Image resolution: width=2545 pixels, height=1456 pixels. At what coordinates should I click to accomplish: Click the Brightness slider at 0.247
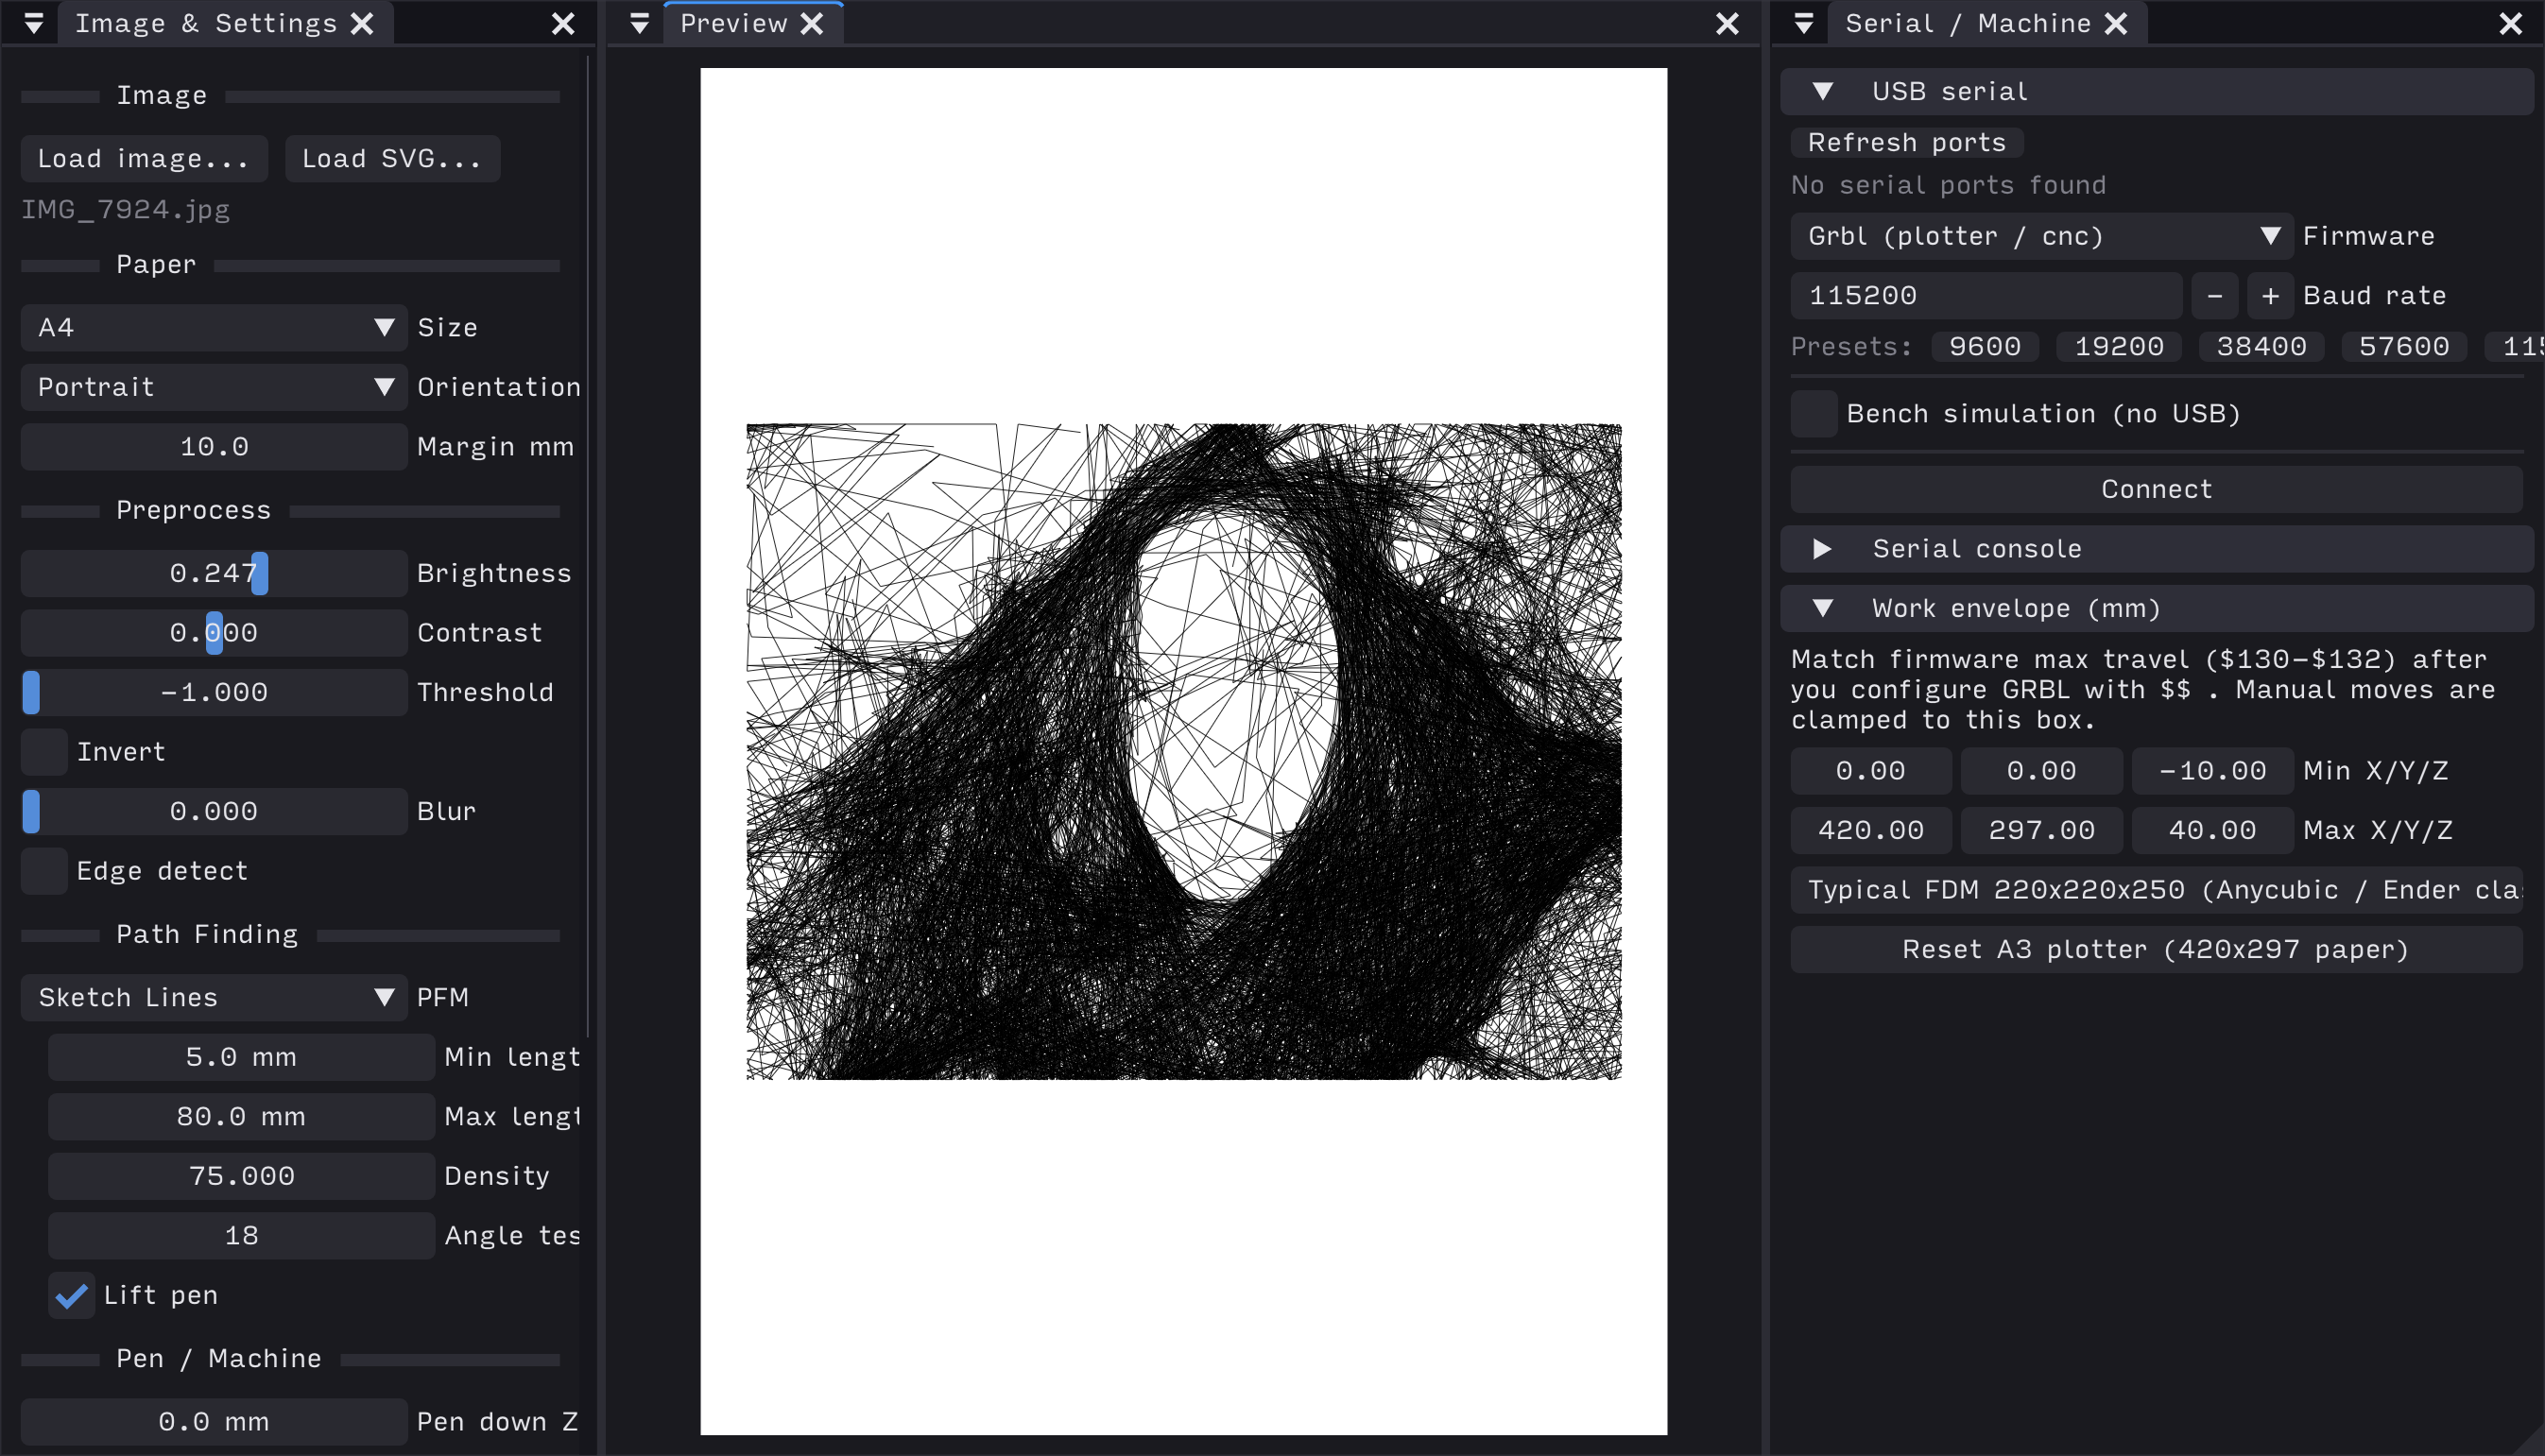pyautogui.click(x=214, y=573)
